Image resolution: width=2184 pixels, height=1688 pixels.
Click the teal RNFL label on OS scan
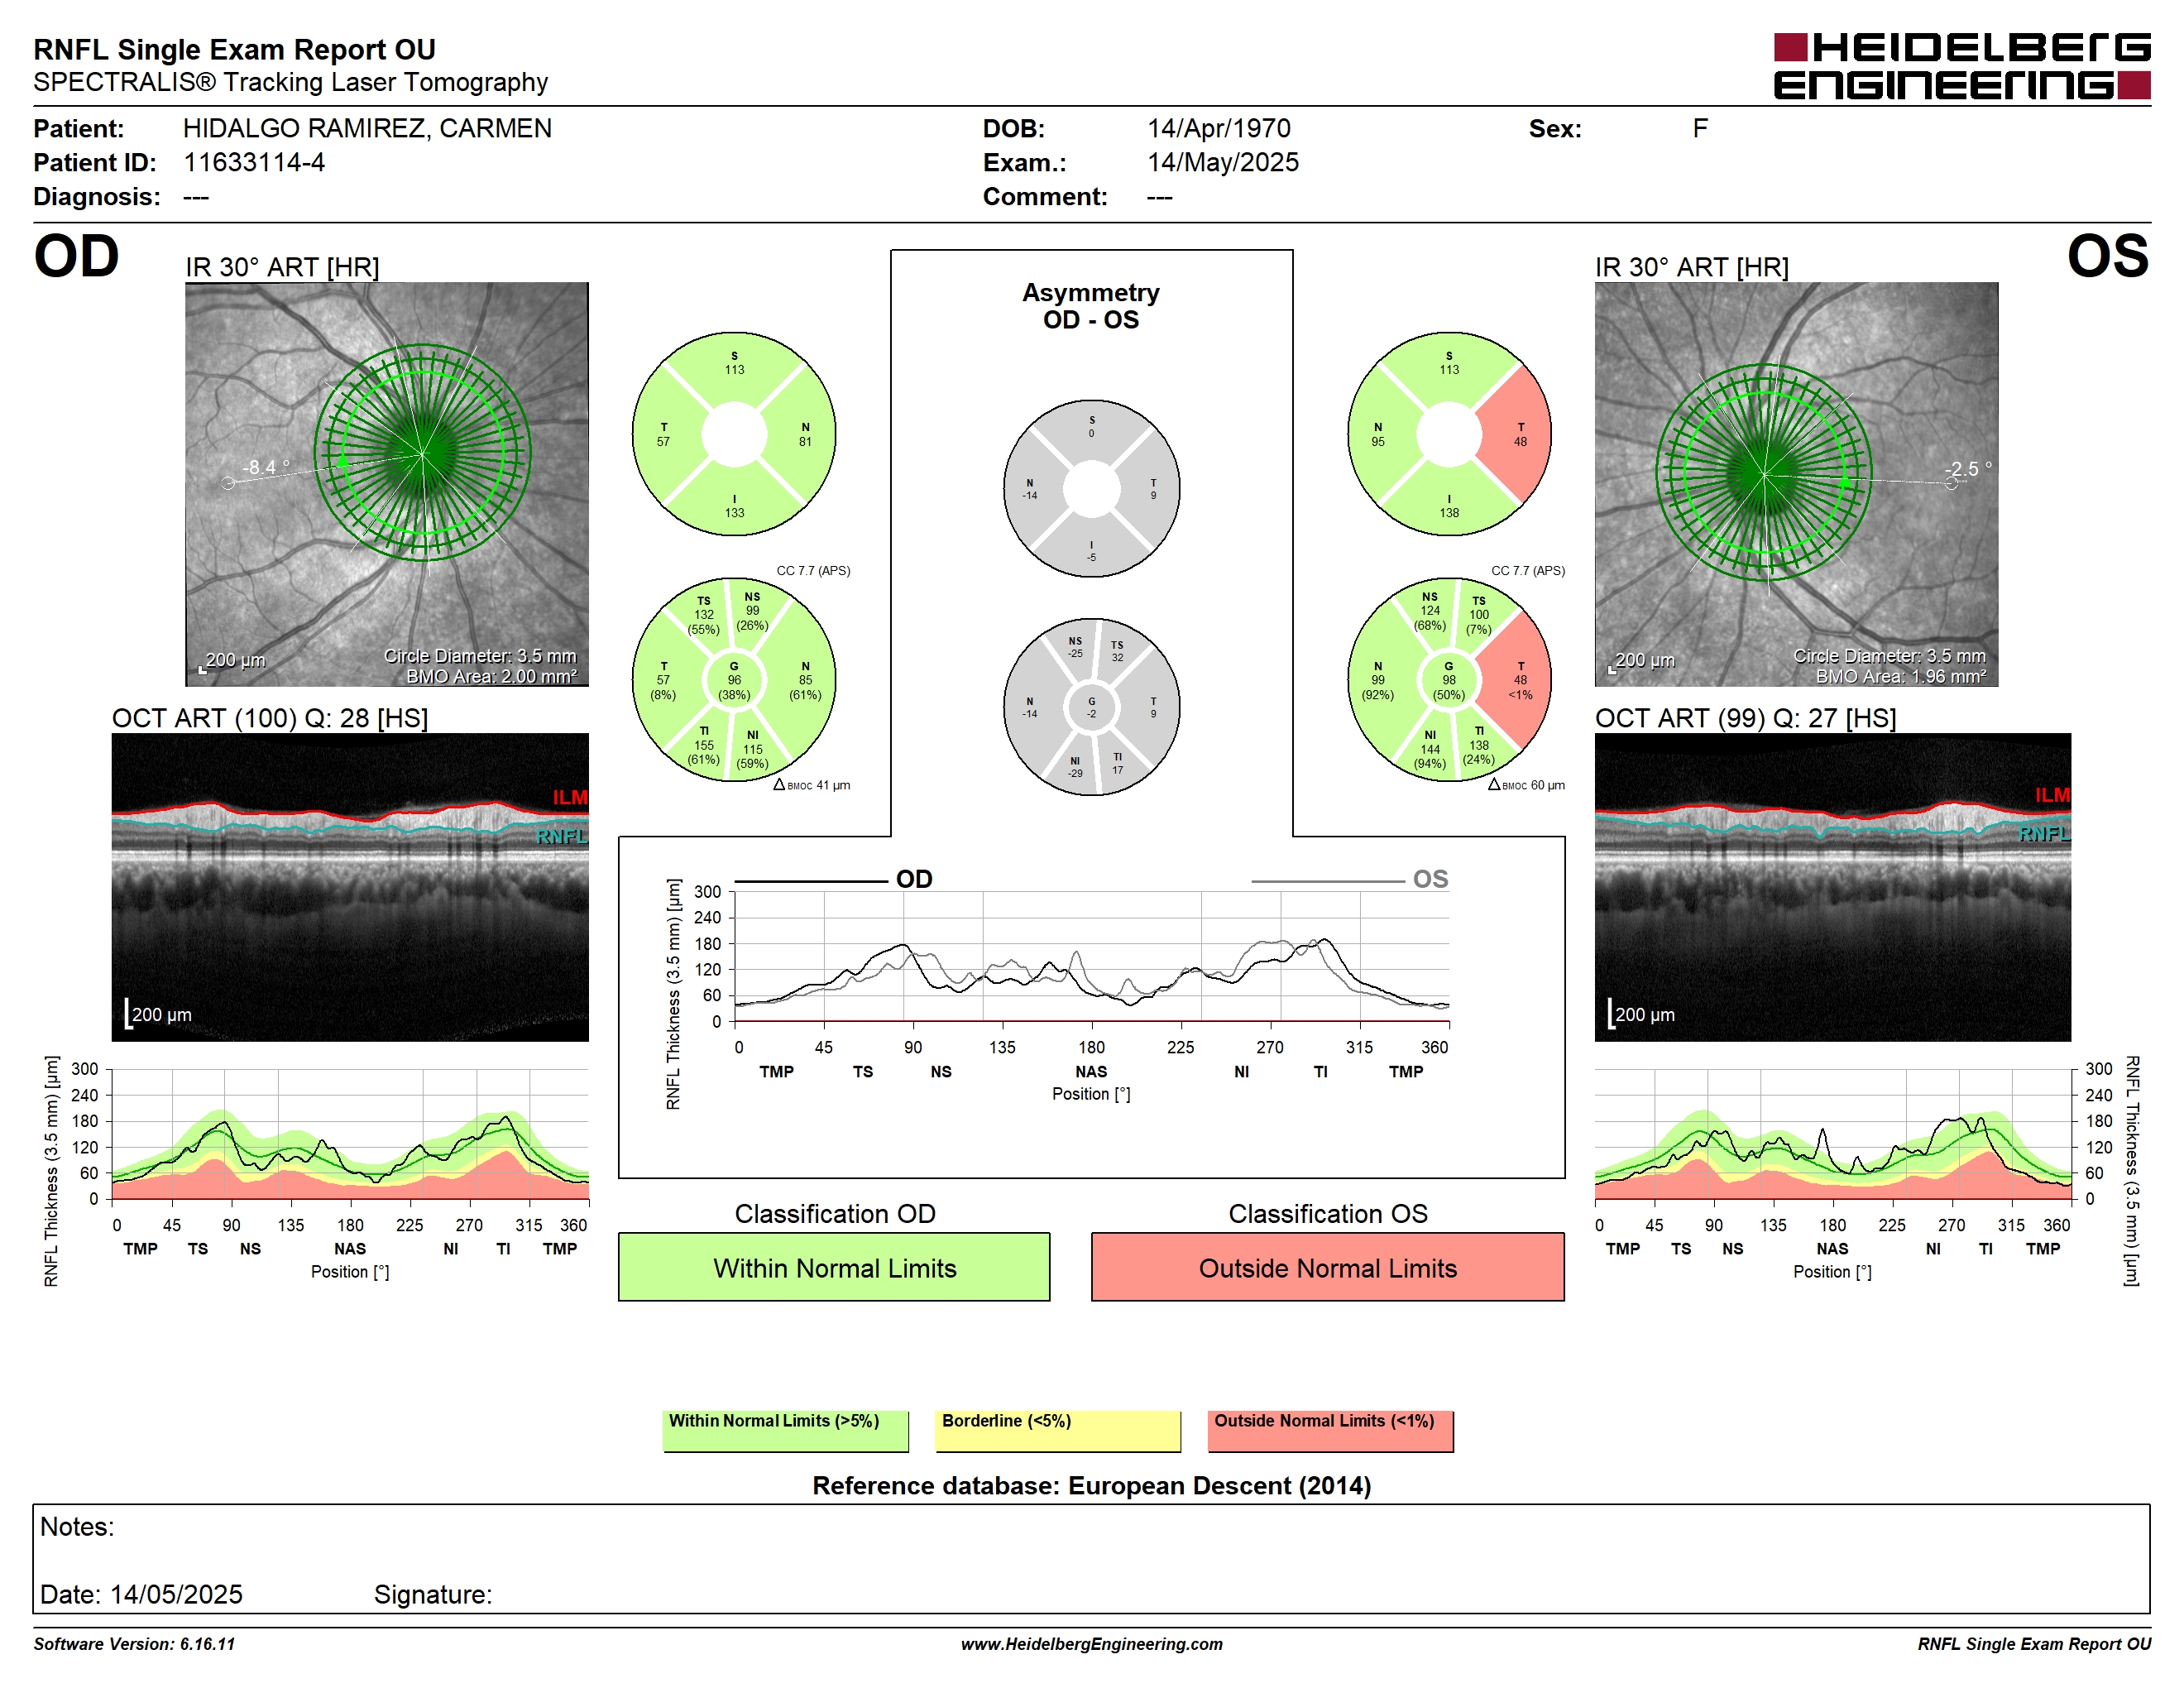[2044, 834]
